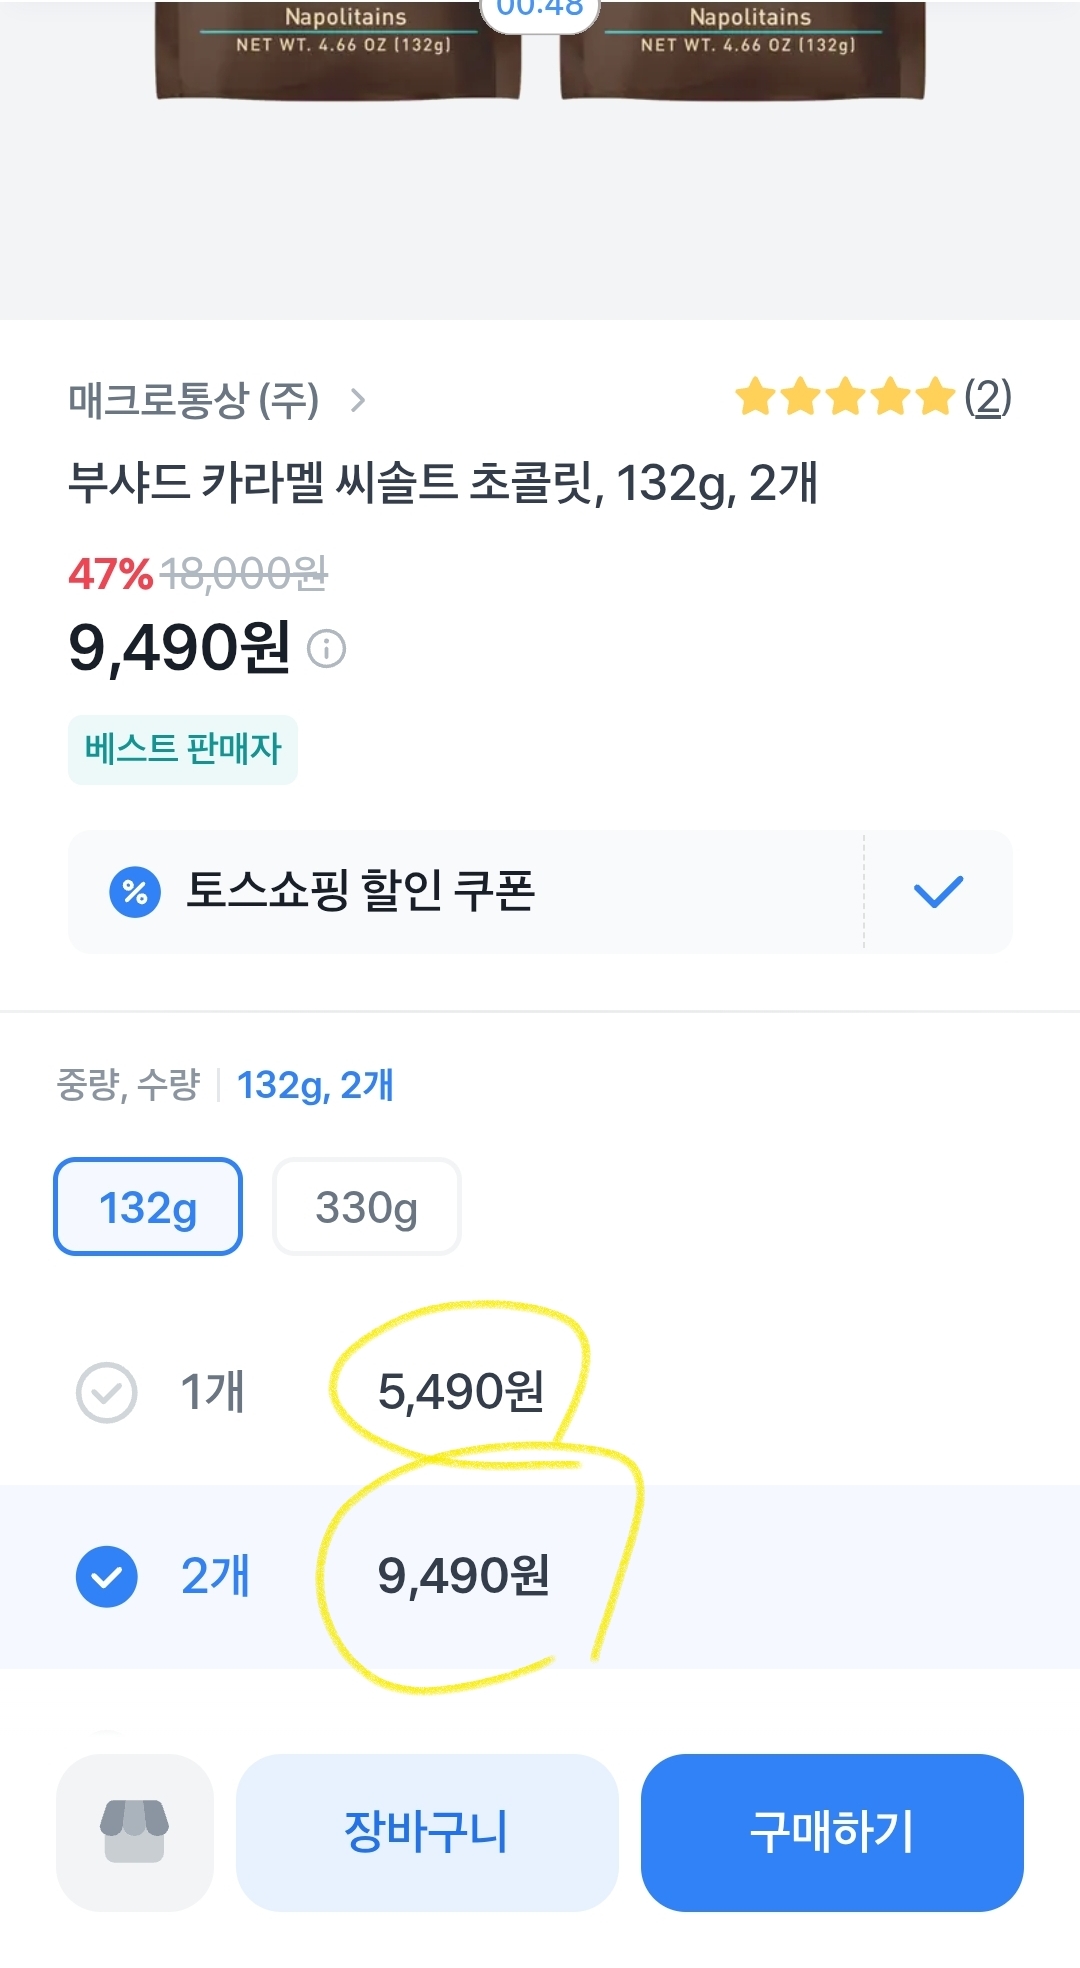
Task: Tap the blue percent coupon icon
Action: click(135, 891)
